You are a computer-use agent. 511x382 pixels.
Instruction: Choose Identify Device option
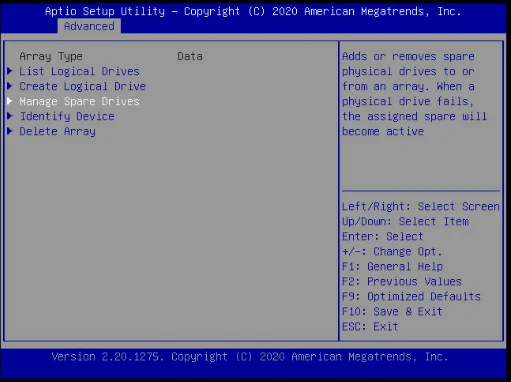point(67,116)
